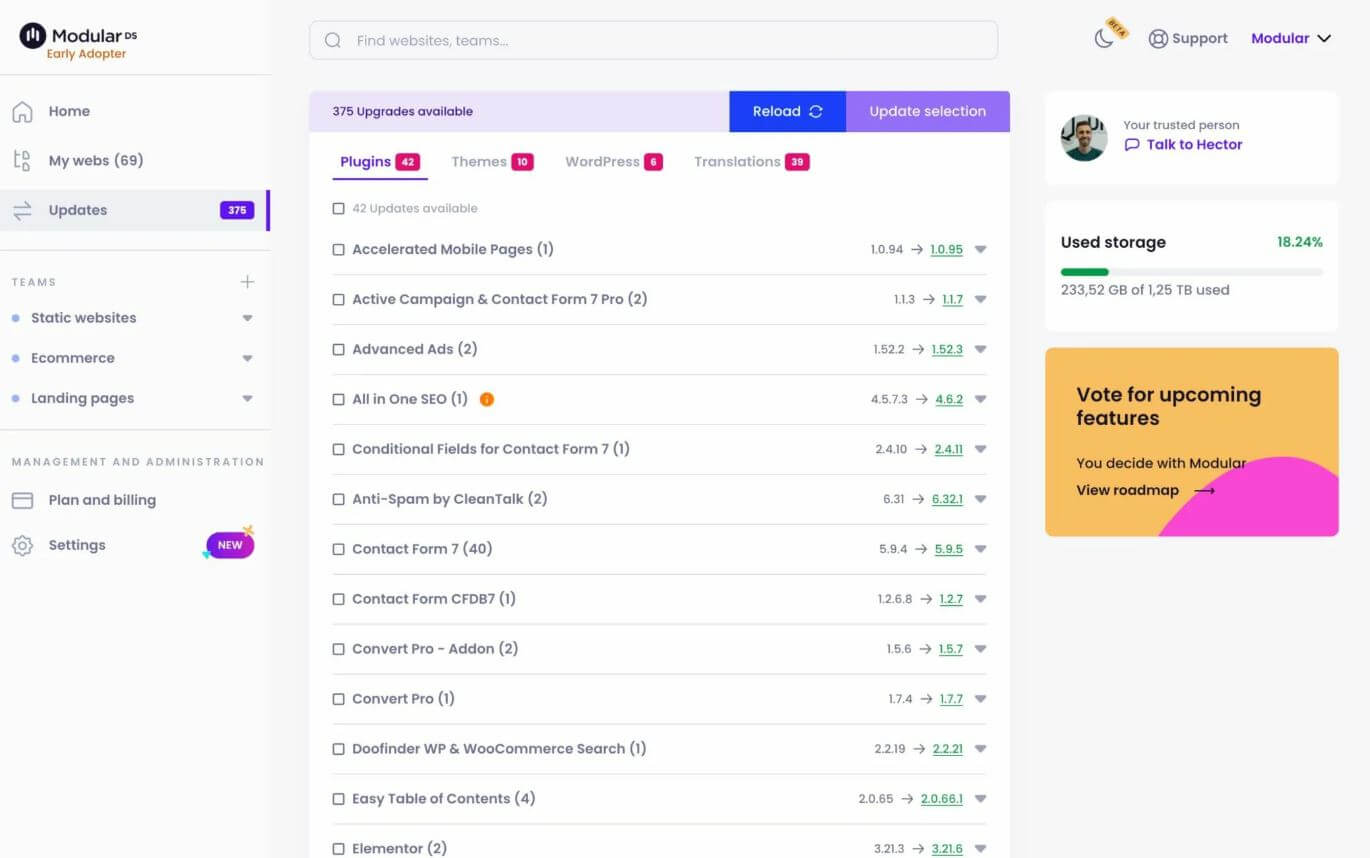The width and height of the screenshot is (1370, 858).
Task: Click the refresh icon in Reload button
Action: pyautogui.click(x=816, y=111)
